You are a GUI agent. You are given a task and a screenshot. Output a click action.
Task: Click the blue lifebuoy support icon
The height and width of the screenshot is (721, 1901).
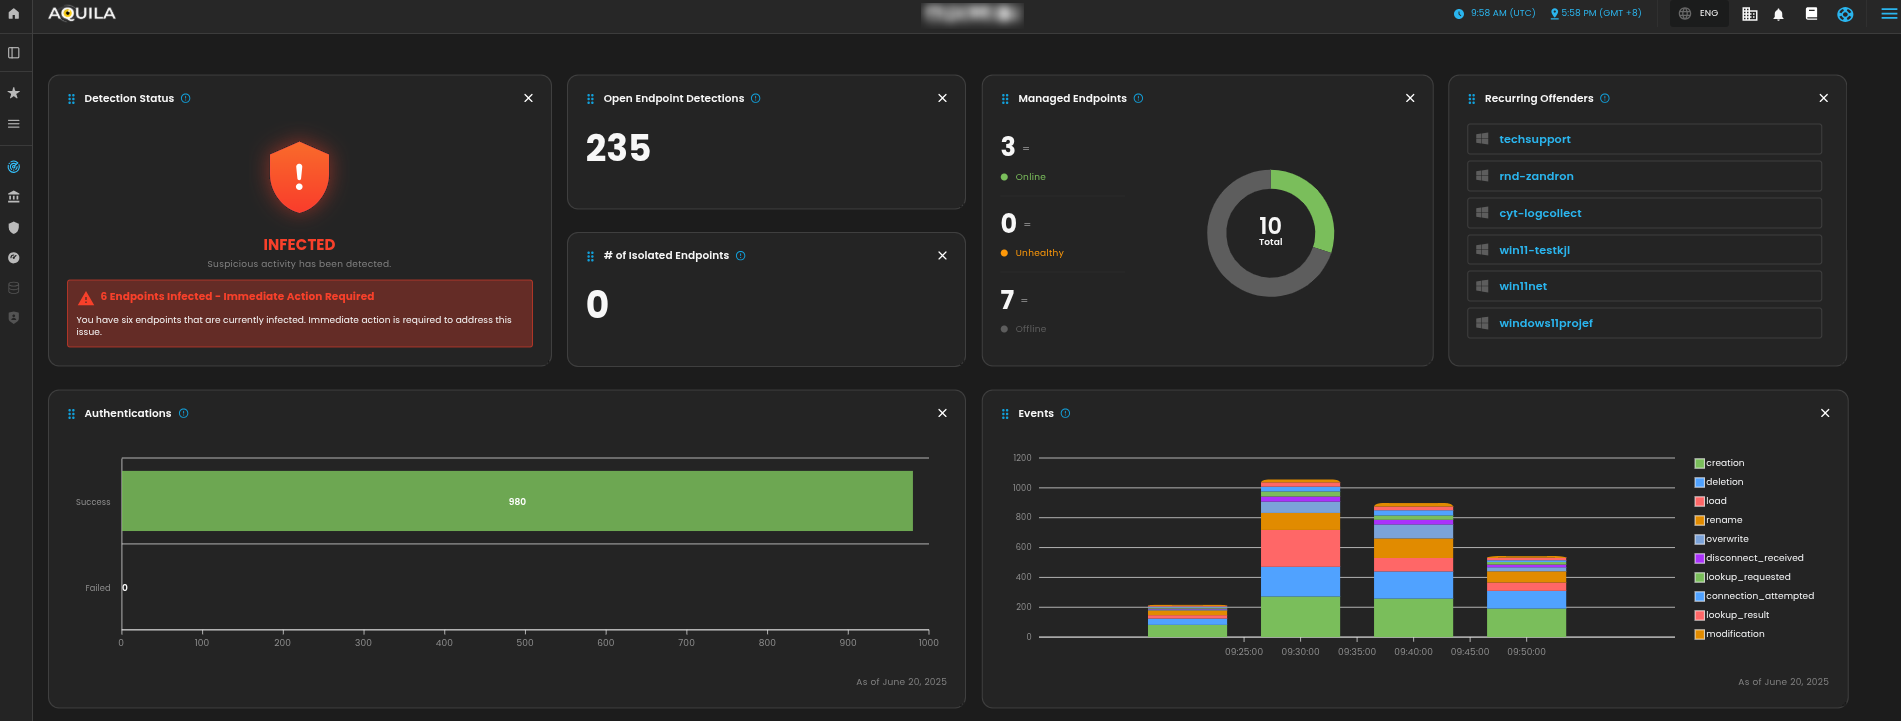pyautogui.click(x=1845, y=14)
